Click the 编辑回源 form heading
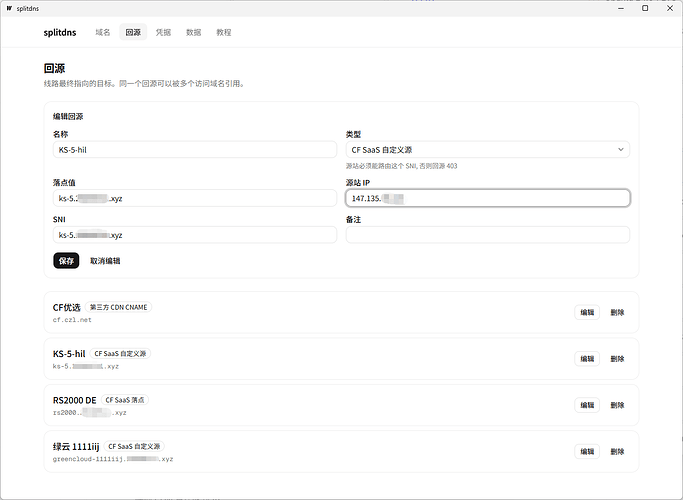 click(68, 116)
